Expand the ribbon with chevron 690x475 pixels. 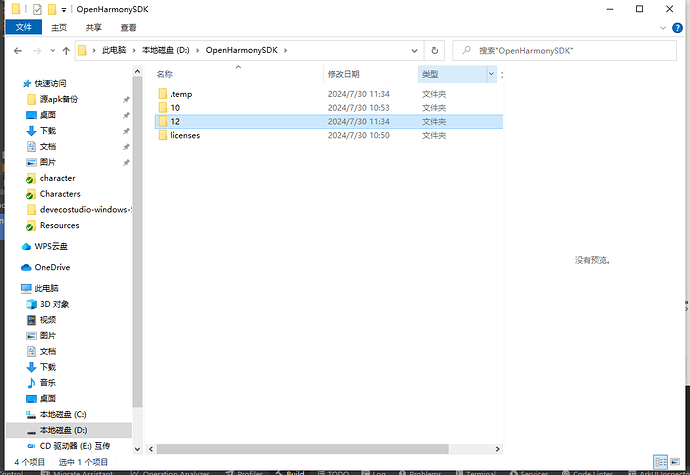coord(663,28)
